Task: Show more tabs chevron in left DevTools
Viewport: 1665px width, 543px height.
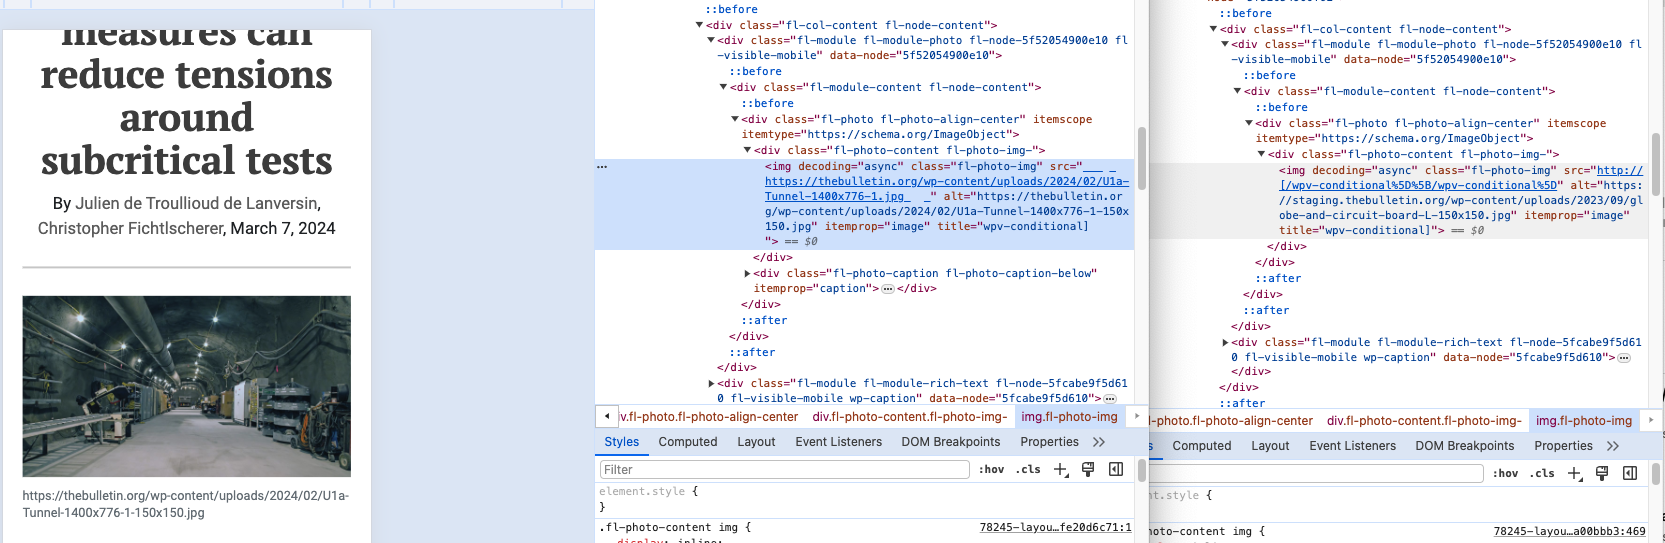Action: pos(1099,442)
